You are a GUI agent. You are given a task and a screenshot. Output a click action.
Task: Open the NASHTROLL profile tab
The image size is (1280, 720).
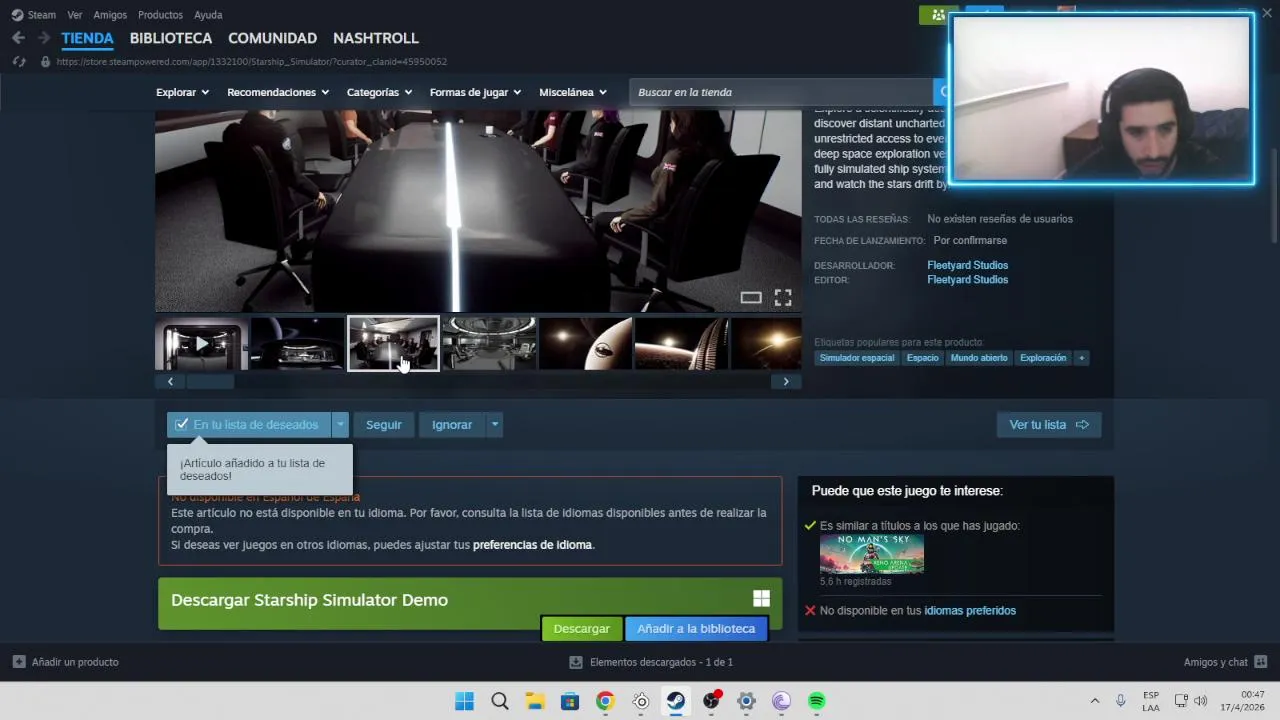[376, 38]
